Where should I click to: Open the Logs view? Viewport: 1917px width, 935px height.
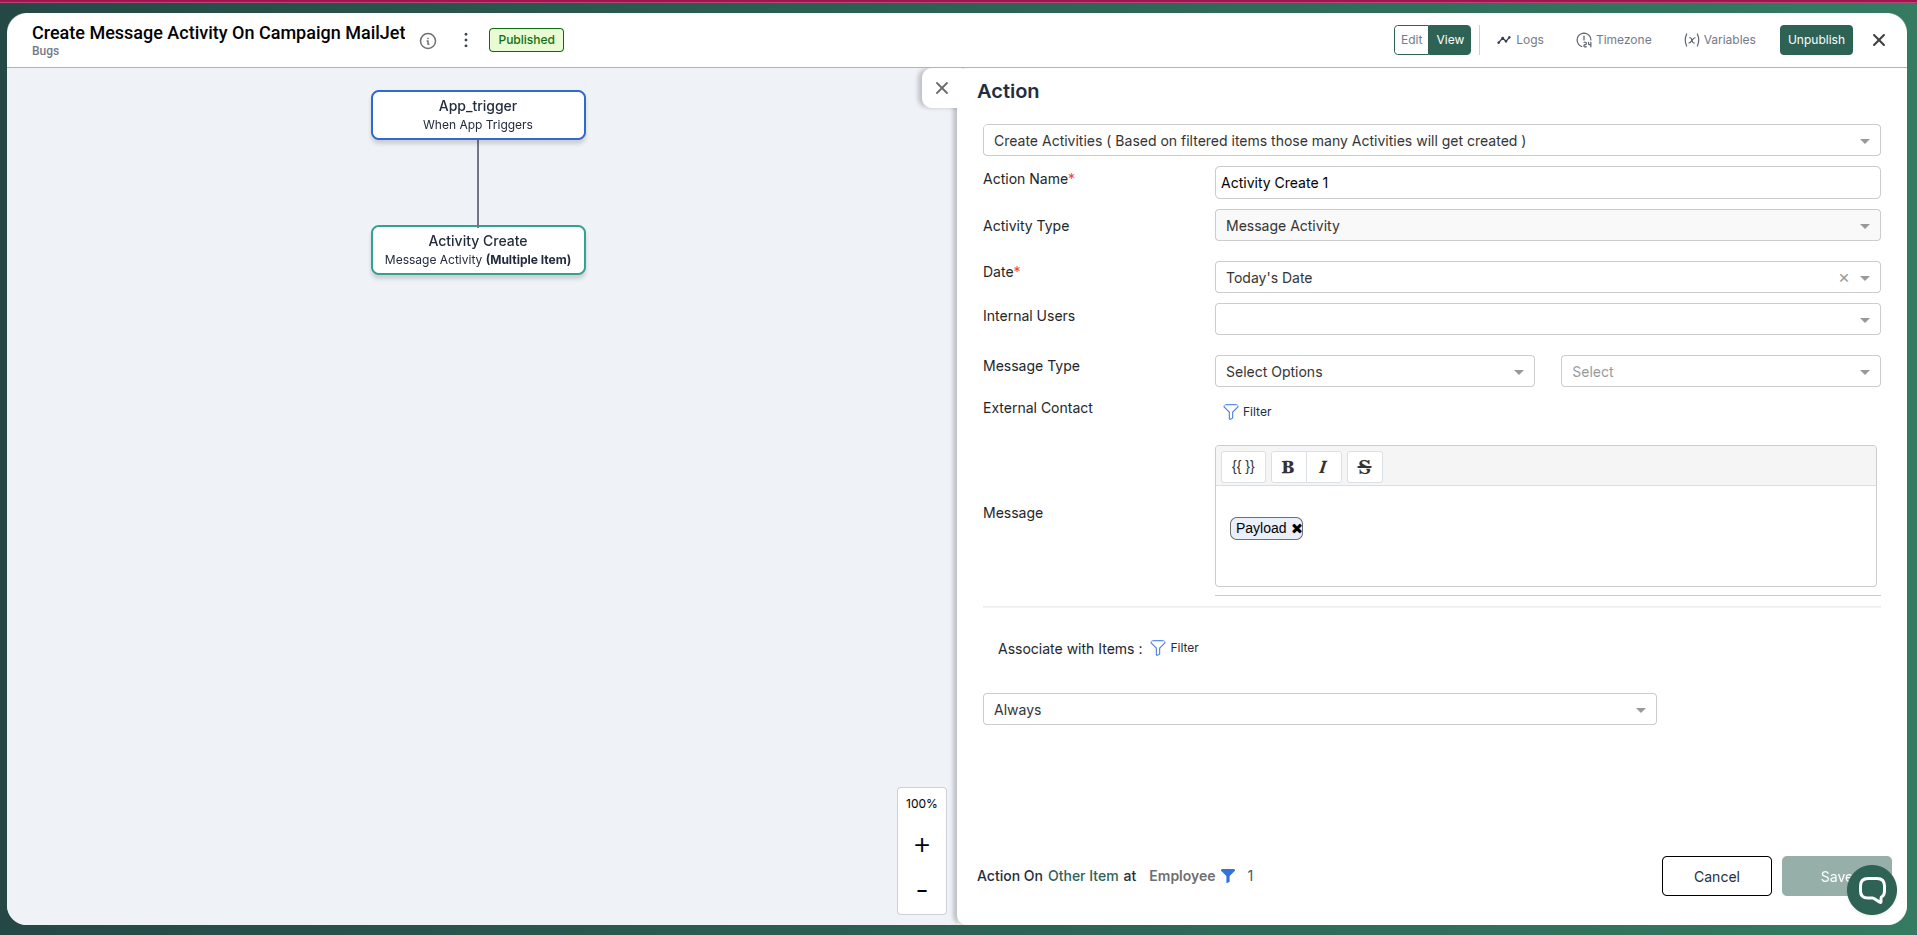tap(1520, 40)
